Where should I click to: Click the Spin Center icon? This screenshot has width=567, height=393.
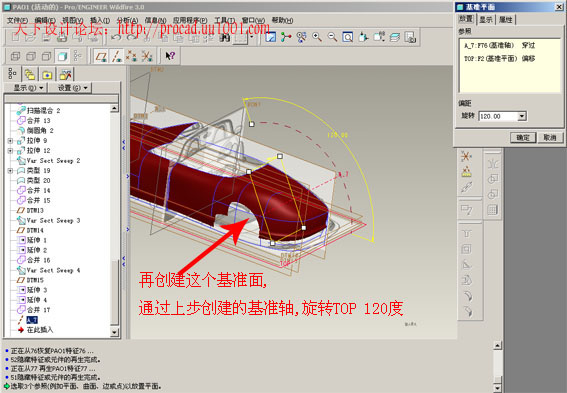pyautogui.click(x=286, y=37)
